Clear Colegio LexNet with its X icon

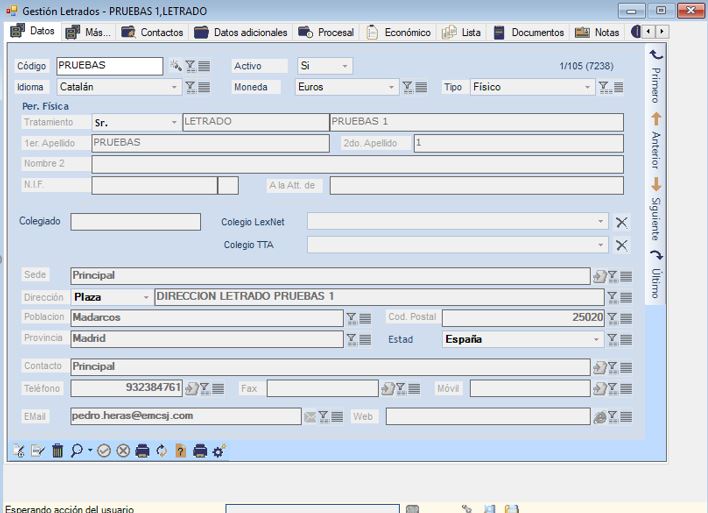[621, 222]
